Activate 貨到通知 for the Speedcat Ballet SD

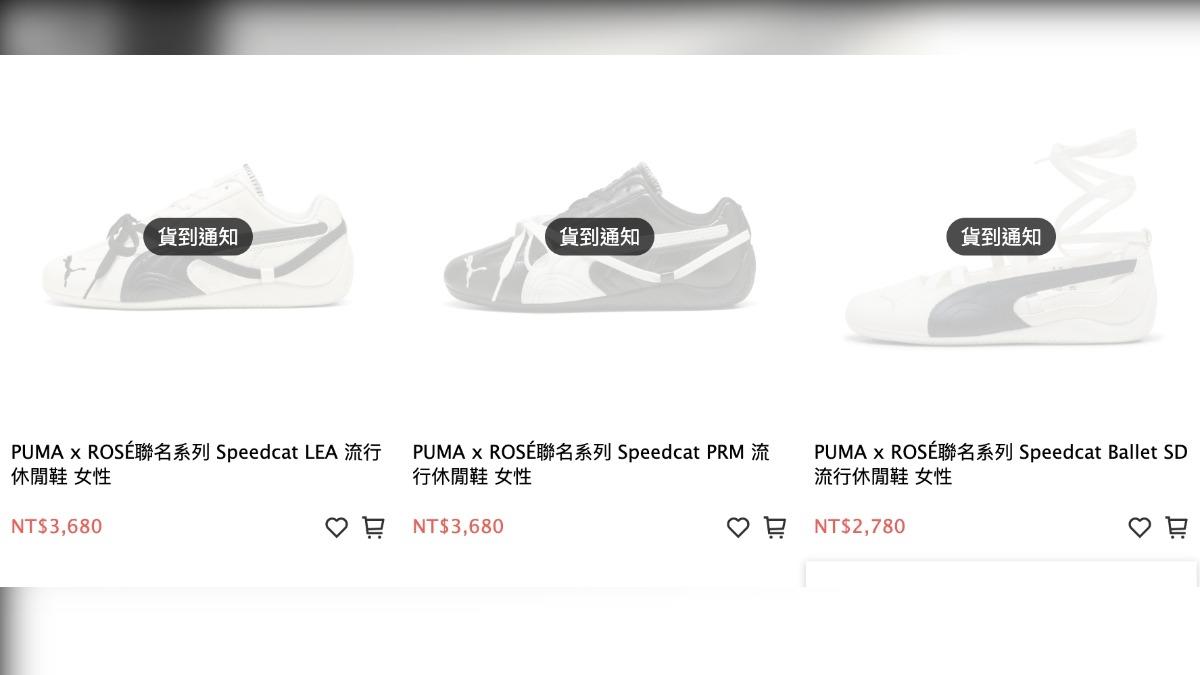point(1001,237)
